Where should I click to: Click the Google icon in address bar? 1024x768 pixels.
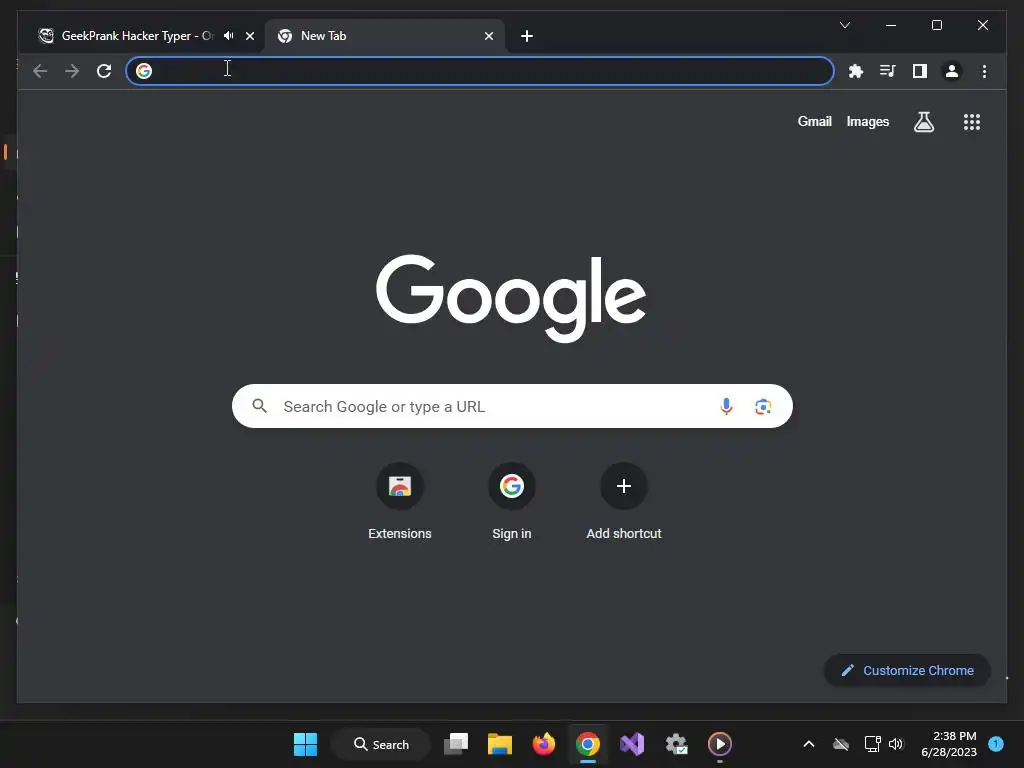coord(144,71)
